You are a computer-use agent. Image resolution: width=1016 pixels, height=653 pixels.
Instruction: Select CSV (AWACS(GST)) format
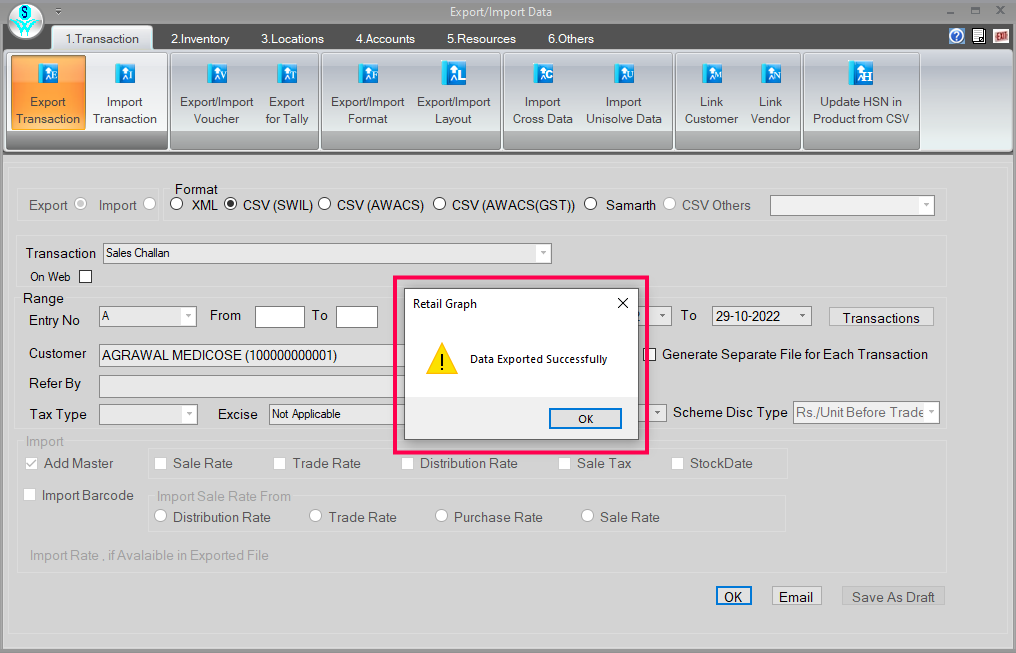point(439,204)
